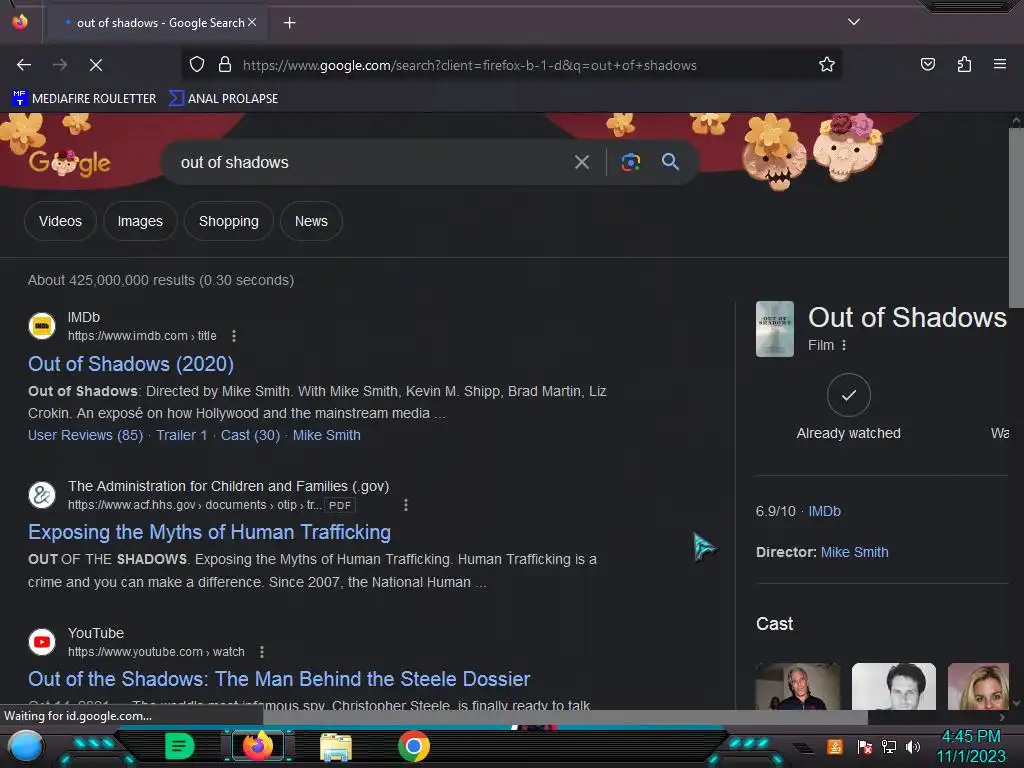Bookmark this page with the star
Image resolution: width=1024 pixels, height=768 pixels.
[x=827, y=65]
